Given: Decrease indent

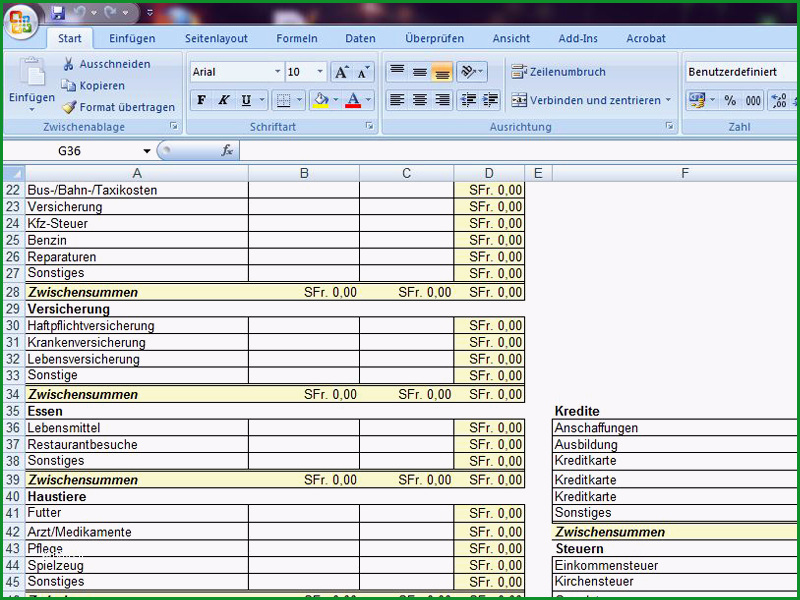Looking at the screenshot, I should (x=468, y=100).
